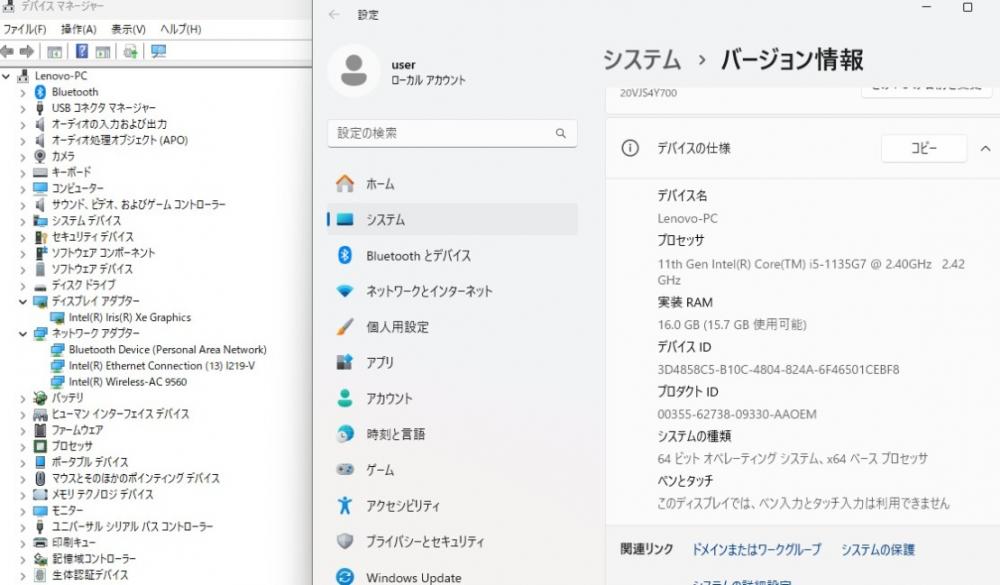Go back using the Settings back arrow
Viewport: 1000px width, 585px height.
click(334, 15)
